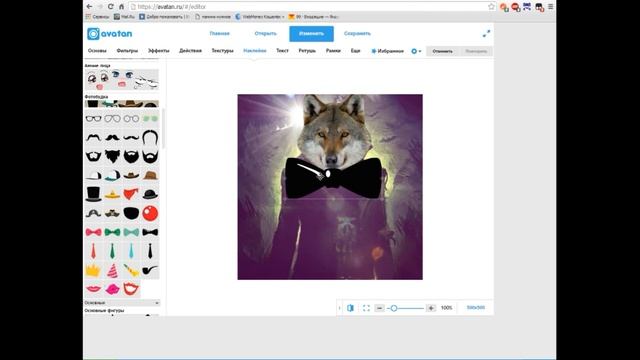Pick the black eye mask sticker

coord(131,213)
